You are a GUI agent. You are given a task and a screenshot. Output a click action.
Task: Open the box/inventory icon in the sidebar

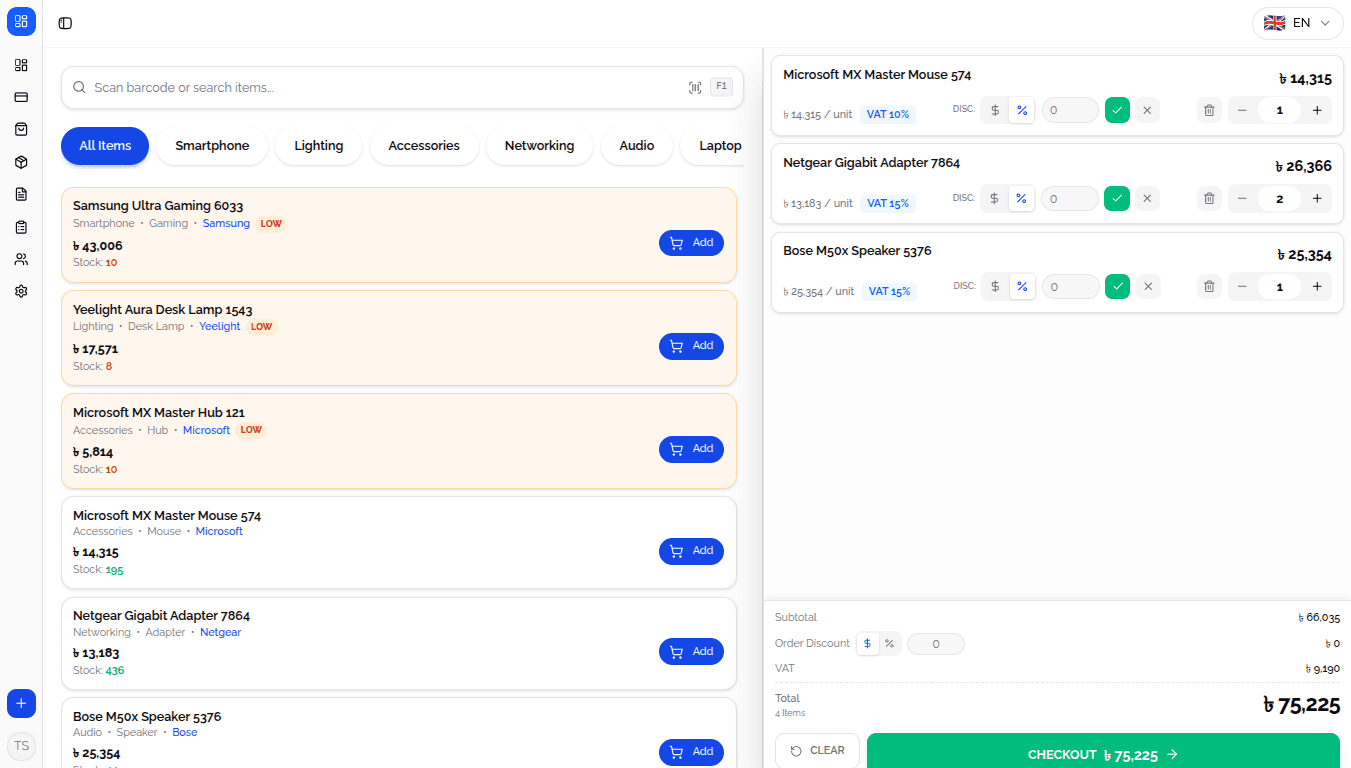click(x=21, y=162)
